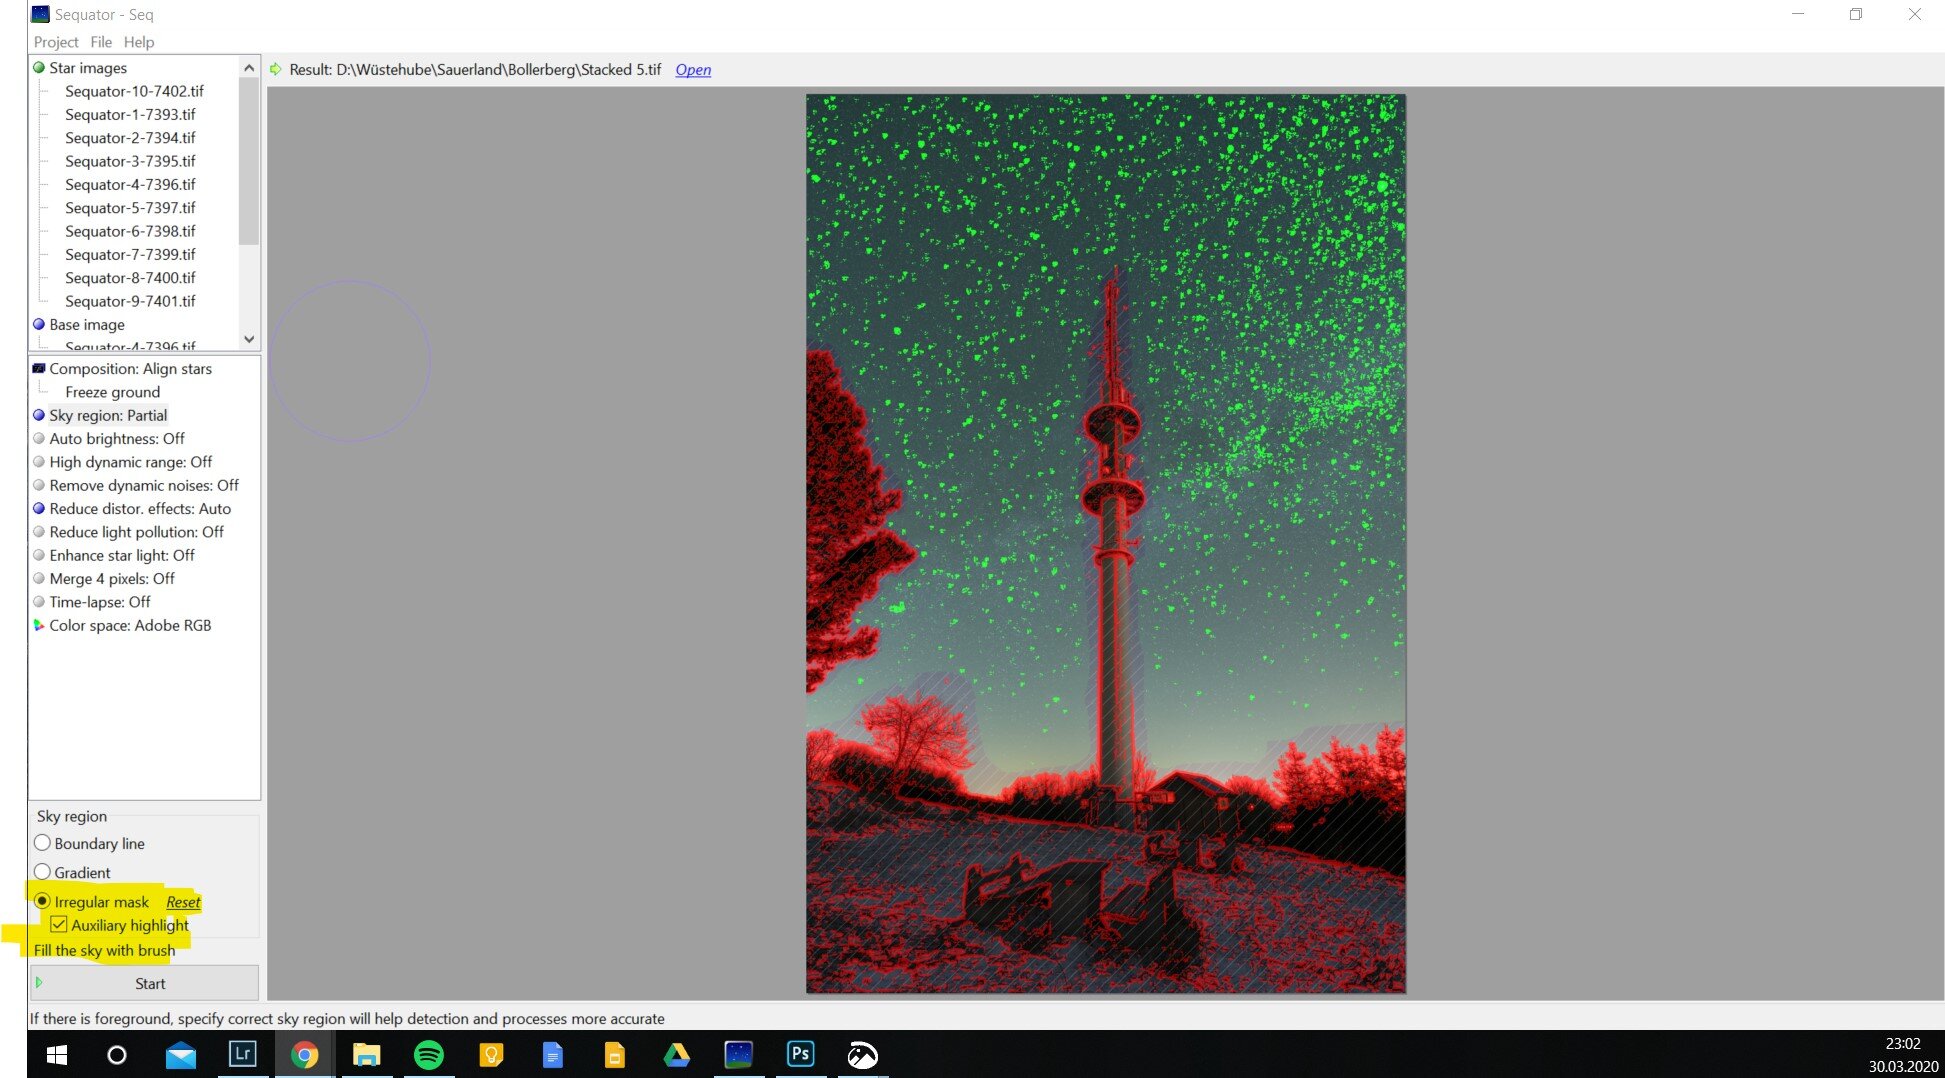Viewport: 1945px width, 1078px height.
Task: Select Gradient sky region option
Action: coord(42,872)
